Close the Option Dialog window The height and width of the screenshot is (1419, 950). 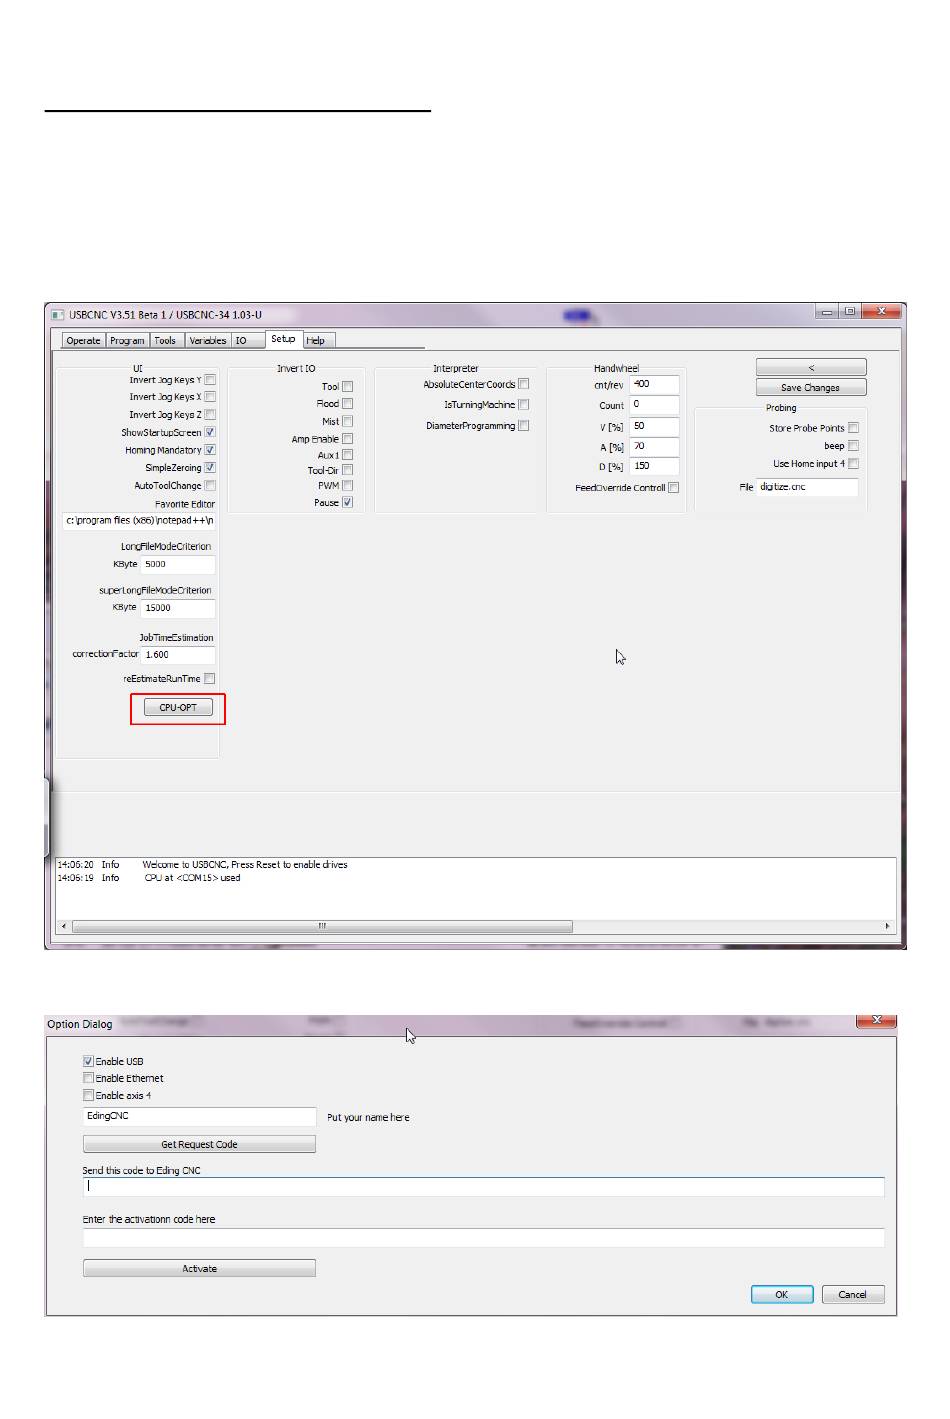point(876,1020)
